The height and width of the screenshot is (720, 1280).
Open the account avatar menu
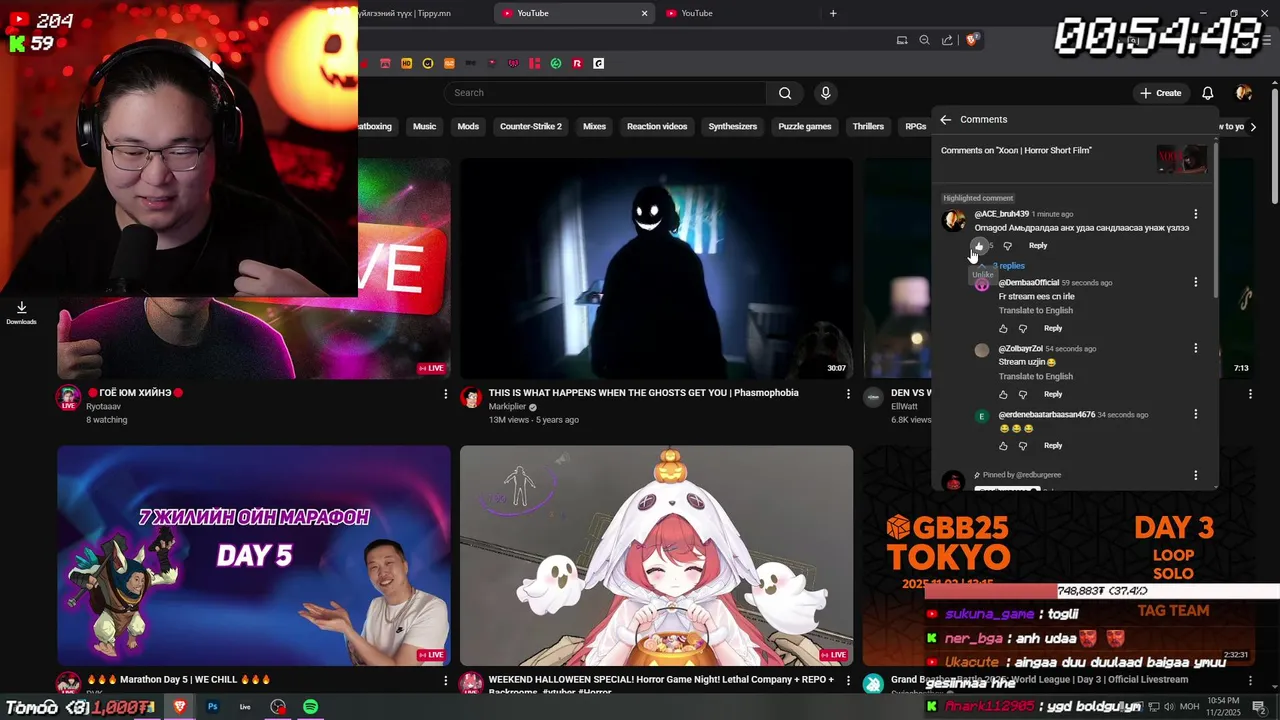pos(1244,93)
